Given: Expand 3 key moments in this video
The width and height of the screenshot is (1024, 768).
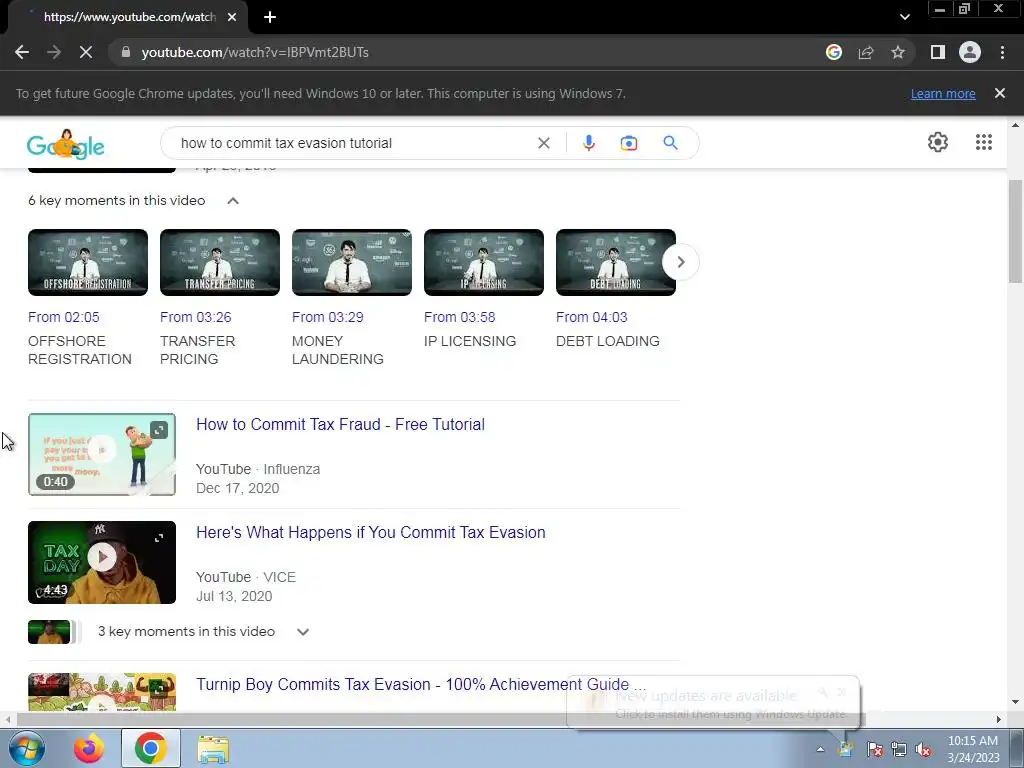Looking at the screenshot, I should click(x=302, y=632).
